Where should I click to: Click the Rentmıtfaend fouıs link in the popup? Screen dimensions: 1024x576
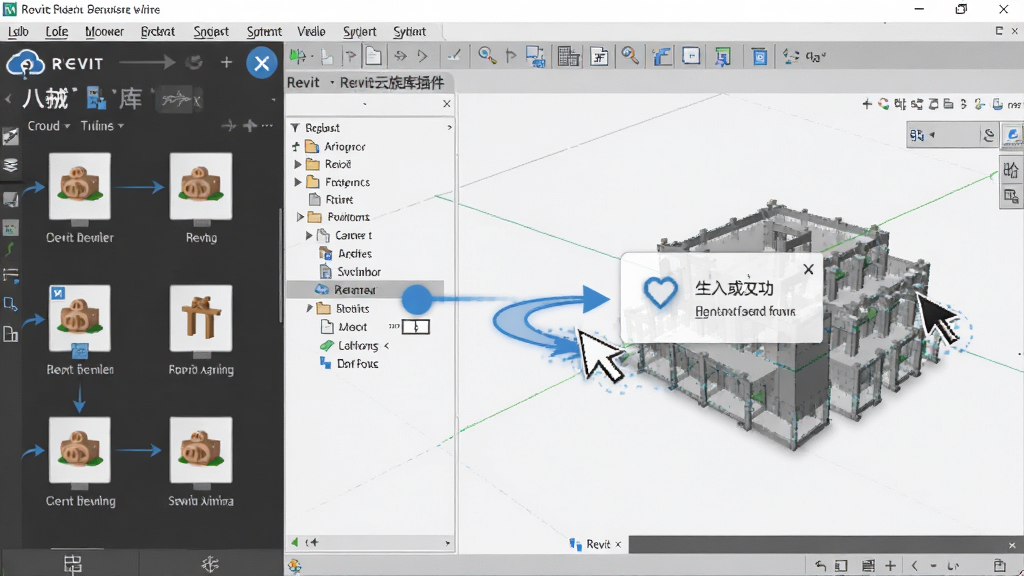point(745,312)
